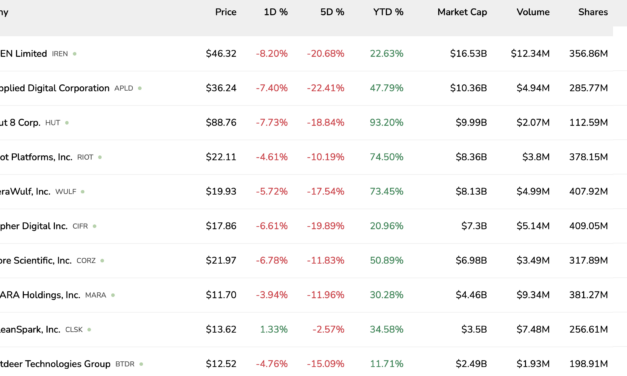
Task: Click the MARA ticker symbol
Action: [x=96, y=295]
